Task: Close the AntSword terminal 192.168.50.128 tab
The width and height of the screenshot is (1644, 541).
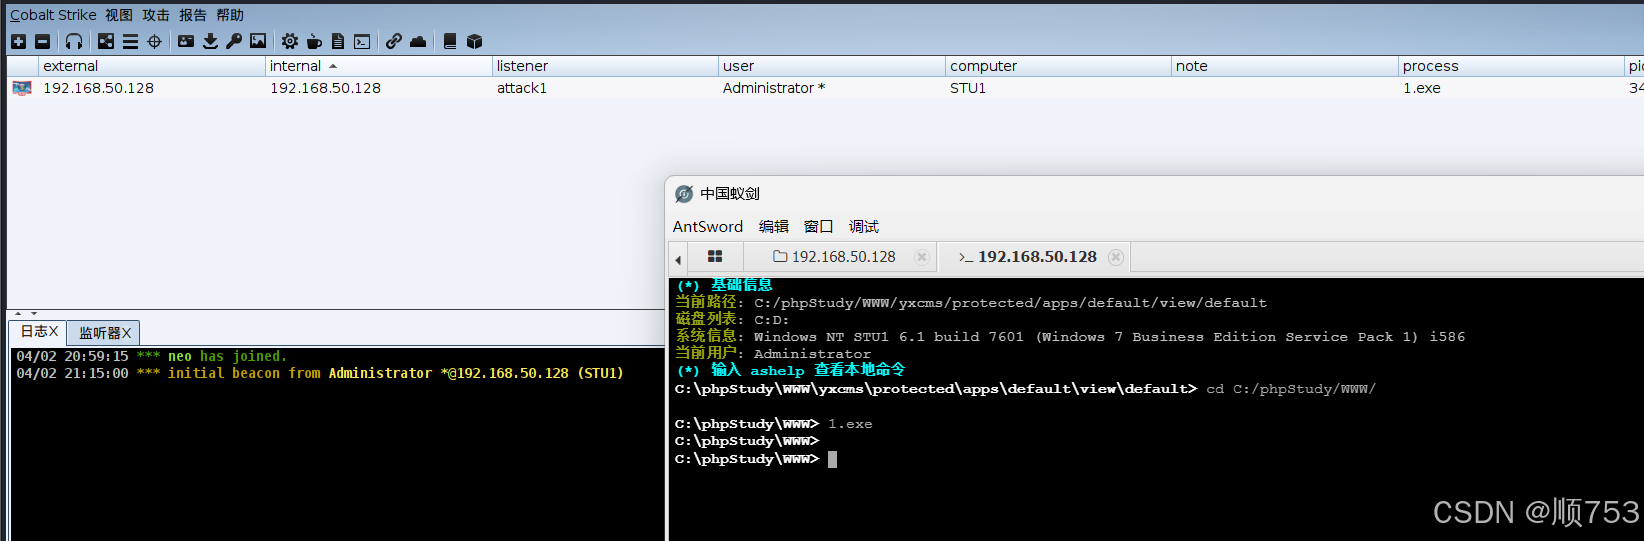Action: (1116, 257)
